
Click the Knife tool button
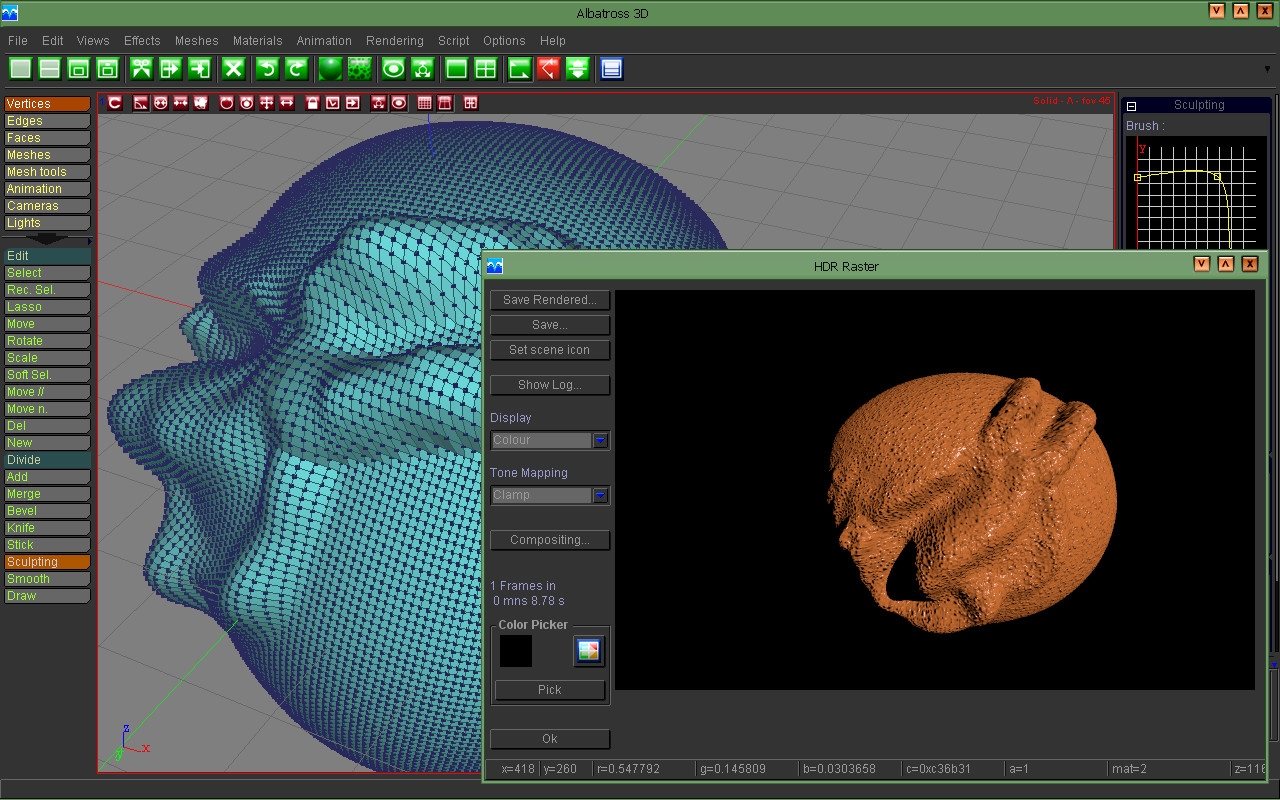[x=47, y=528]
